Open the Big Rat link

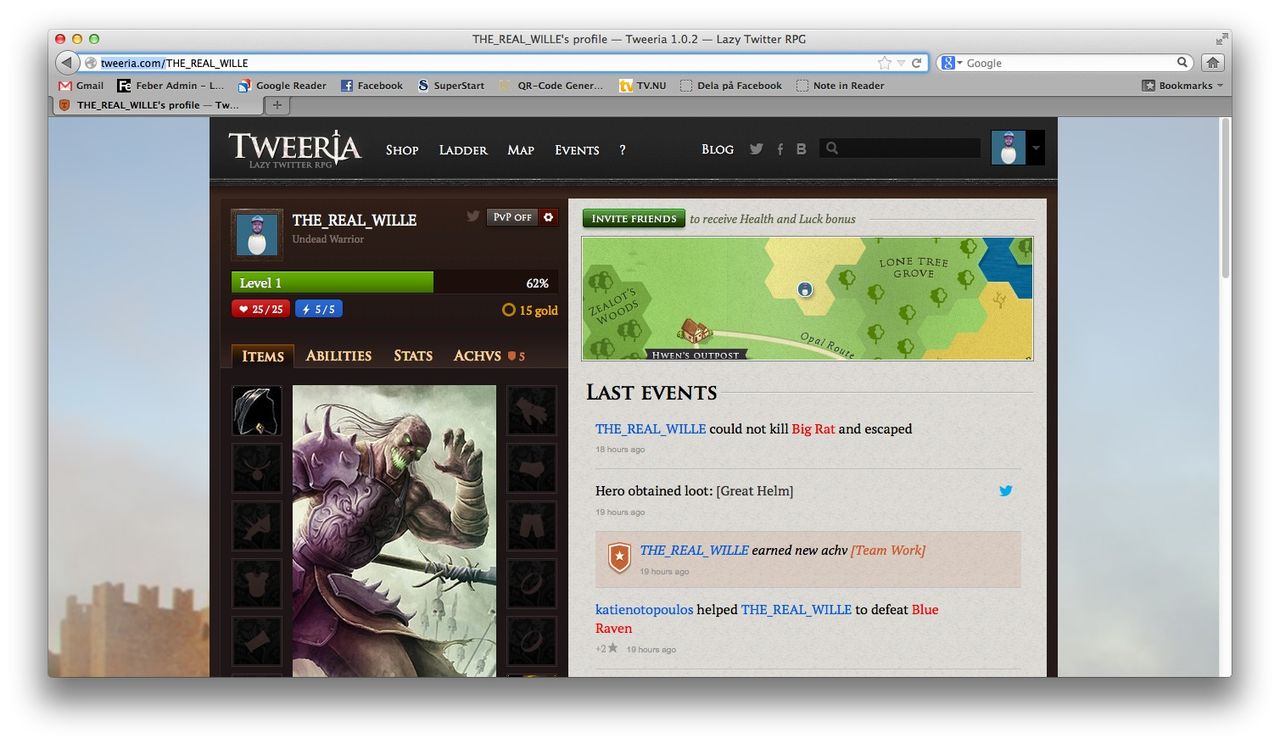pyautogui.click(x=813, y=429)
